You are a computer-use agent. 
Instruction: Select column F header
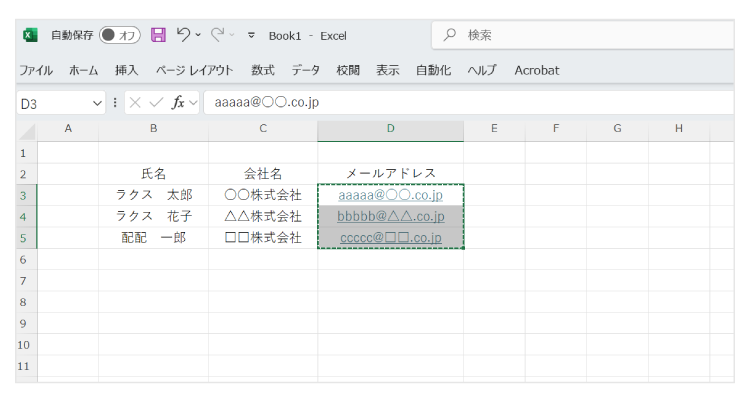556,129
